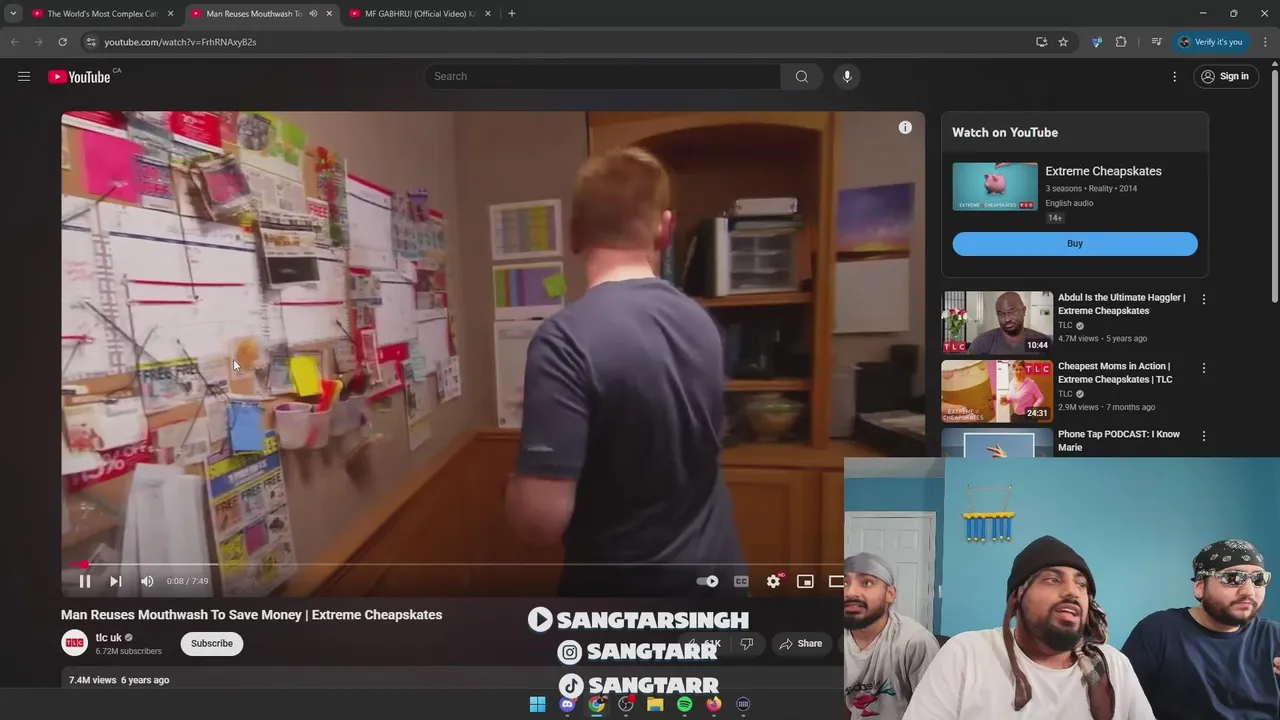Open Spotify from the taskbar
The height and width of the screenshot is (720, 1280).
coord(684,704)
